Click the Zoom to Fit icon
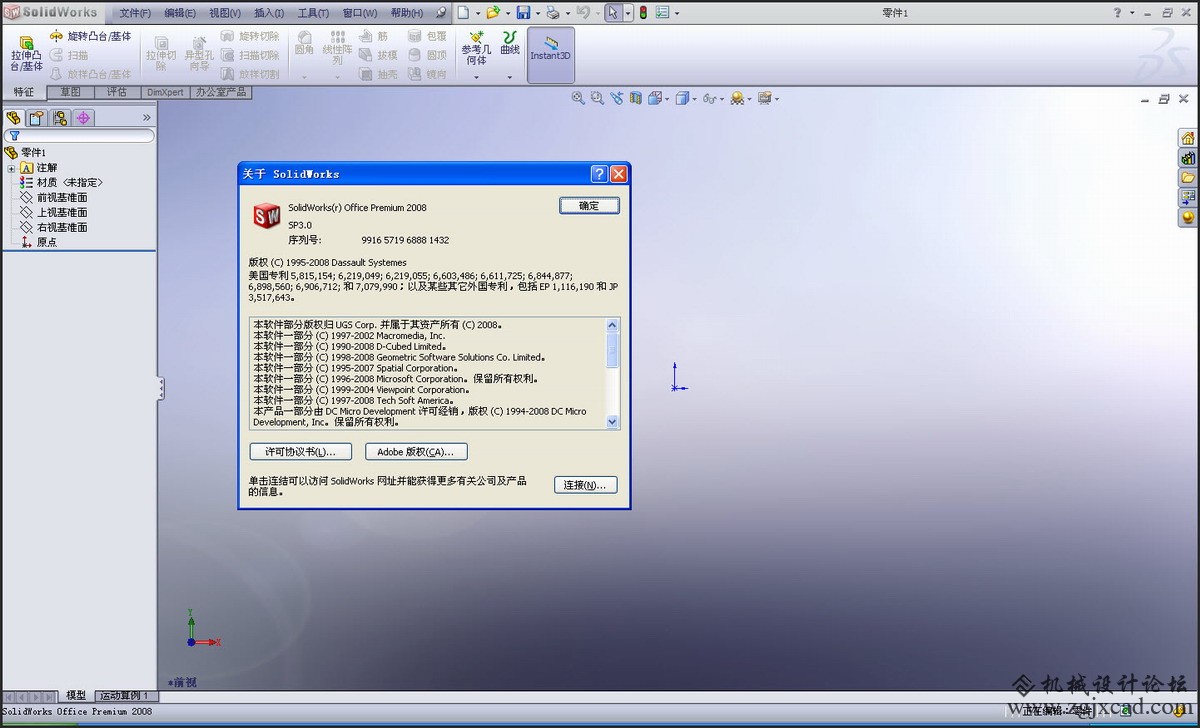 [x=578, y=98]
